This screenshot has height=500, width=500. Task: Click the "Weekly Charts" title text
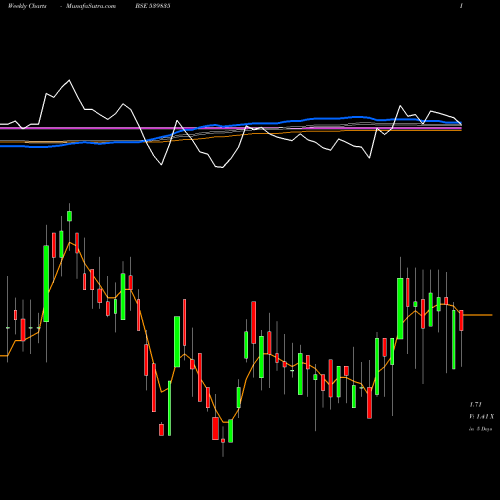coord(27,6)
